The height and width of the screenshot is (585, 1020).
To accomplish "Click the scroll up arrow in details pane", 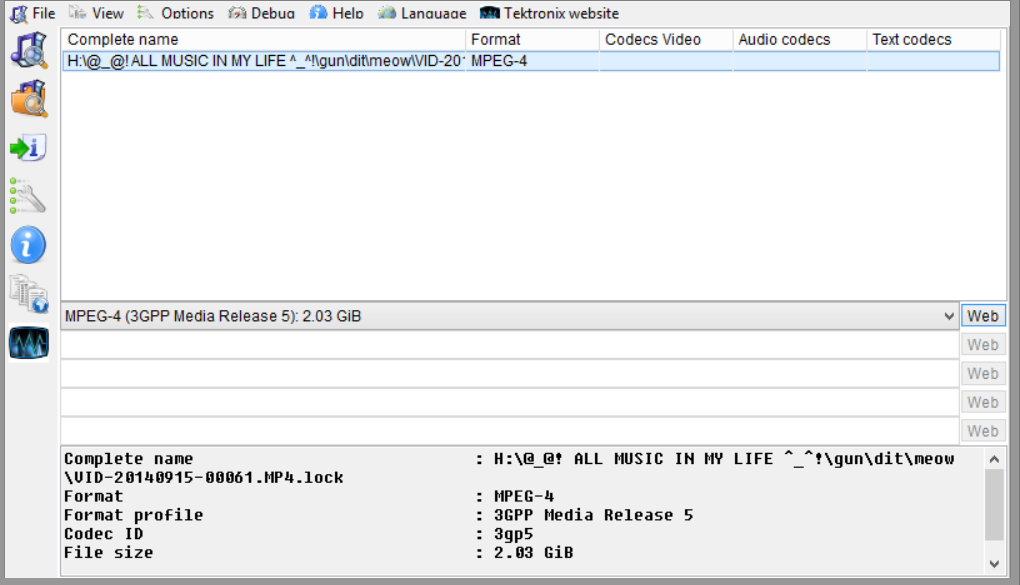I will pos(994,459).
